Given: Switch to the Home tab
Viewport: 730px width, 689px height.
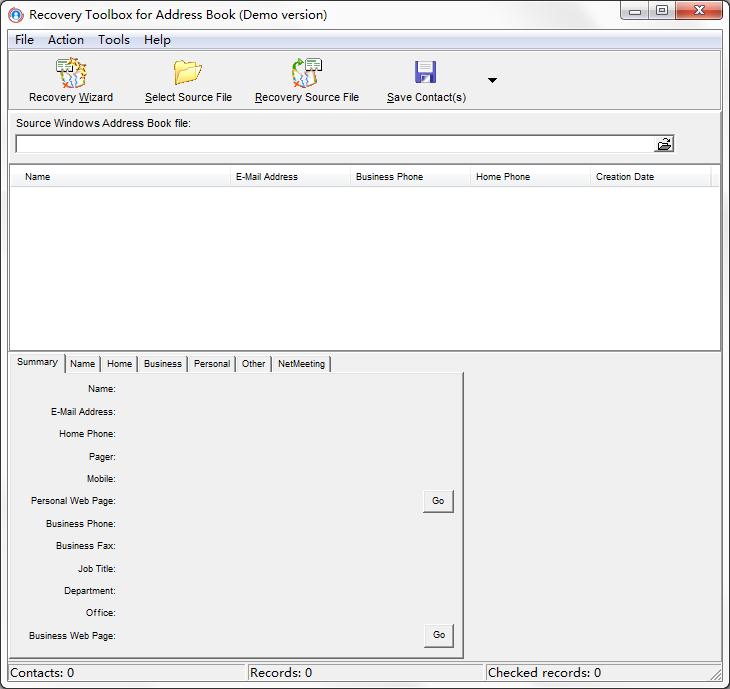Looking at the screenshot, I should click(119, 364).
